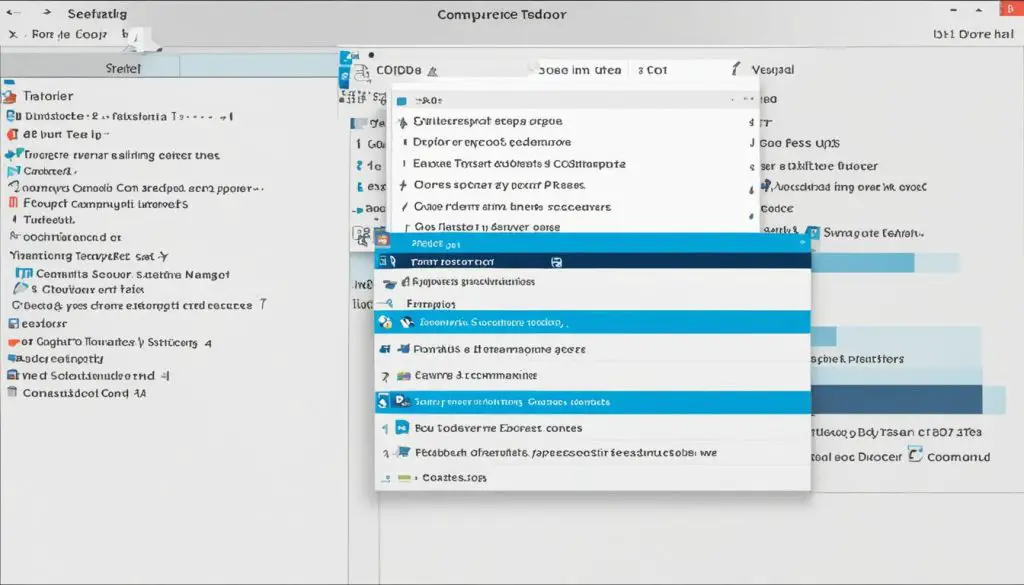Viewport: 1024px width, 585px height.
Task: Expand the 'C'Becto& yoes' row arrow
Action: (263, 304)
